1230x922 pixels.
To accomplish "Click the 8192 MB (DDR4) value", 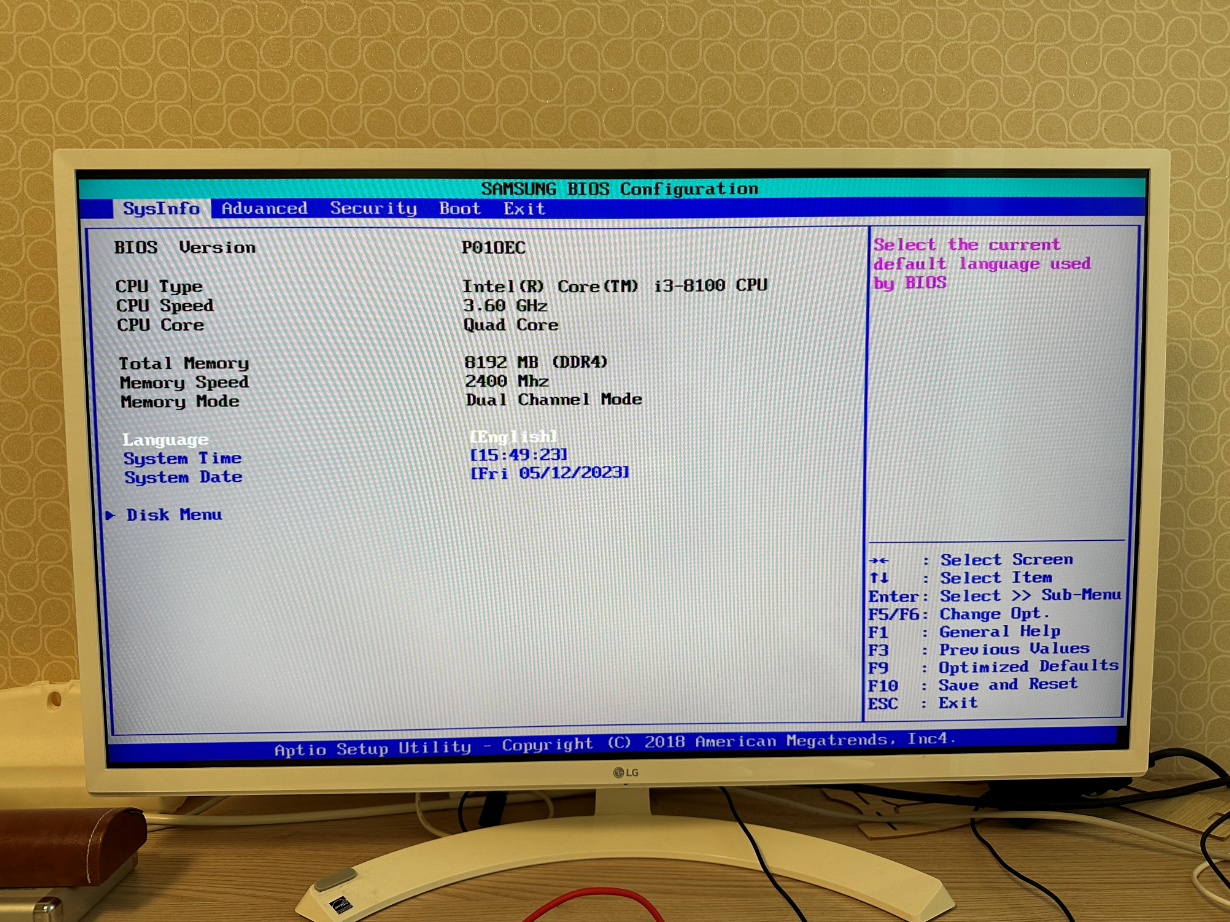I will coord(536,362).
